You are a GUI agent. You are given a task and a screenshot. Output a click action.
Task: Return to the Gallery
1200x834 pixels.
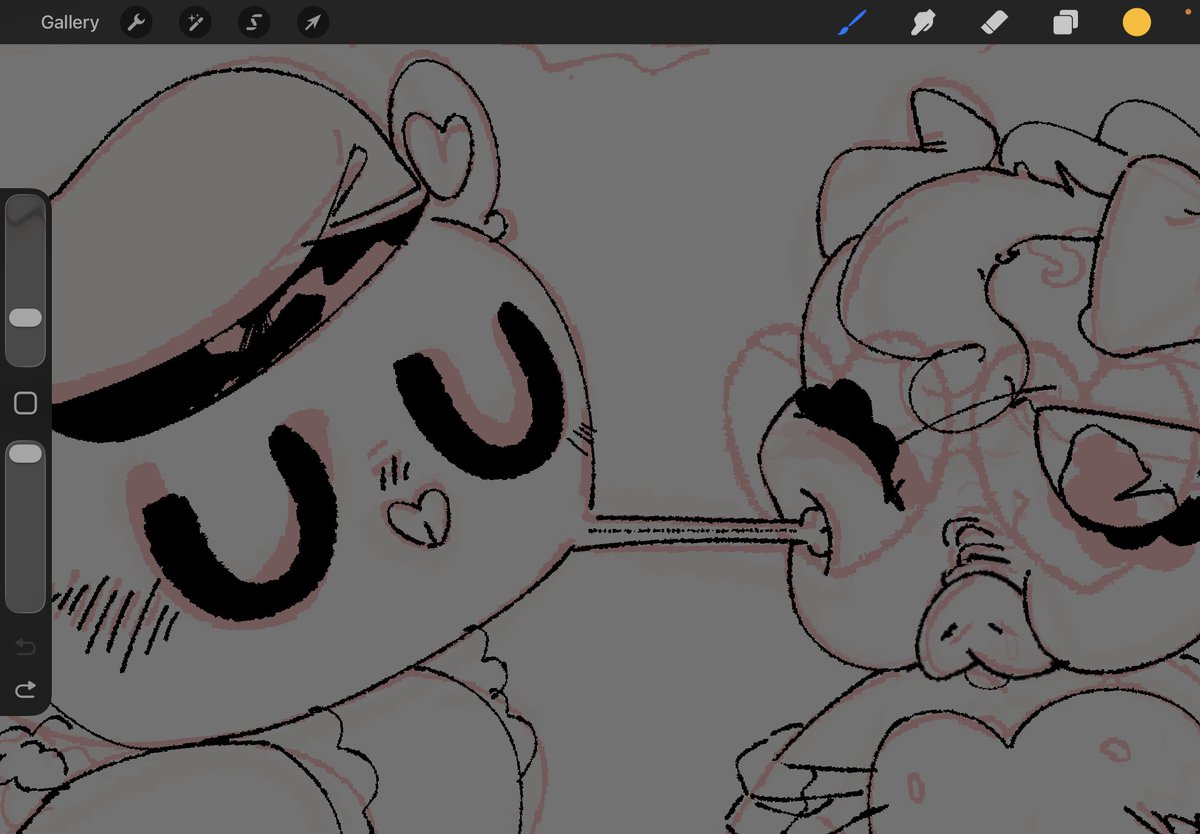tap(70, 22)
